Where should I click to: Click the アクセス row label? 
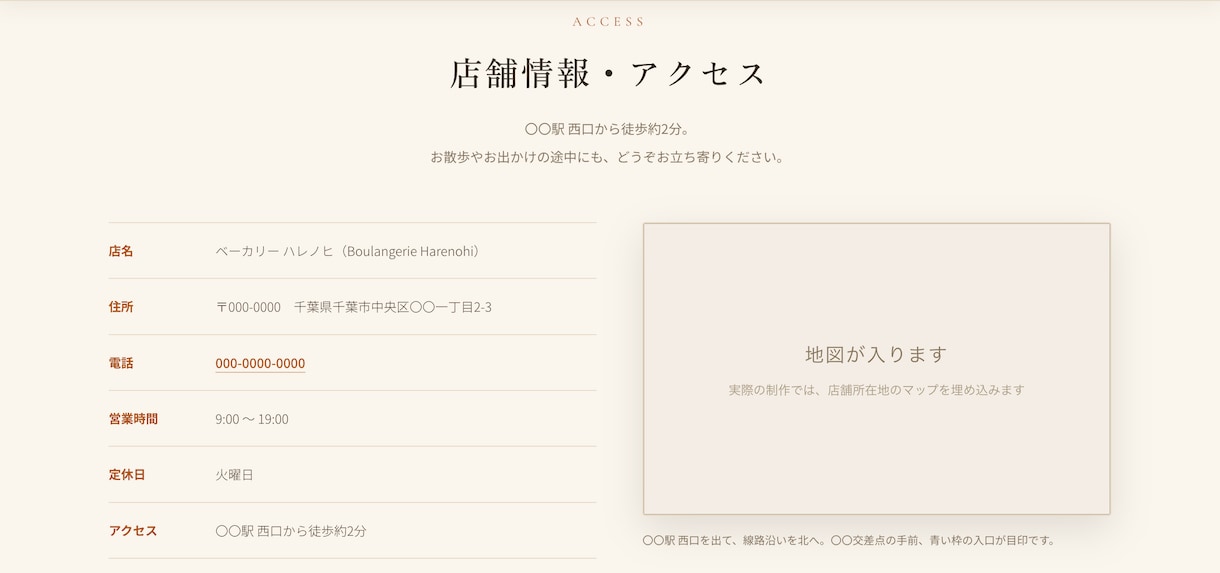click(133, 531)
